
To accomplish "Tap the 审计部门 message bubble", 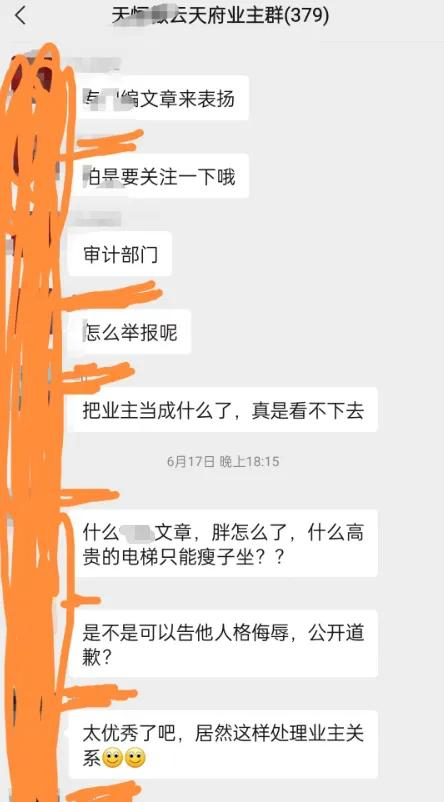I will point(121,254).
